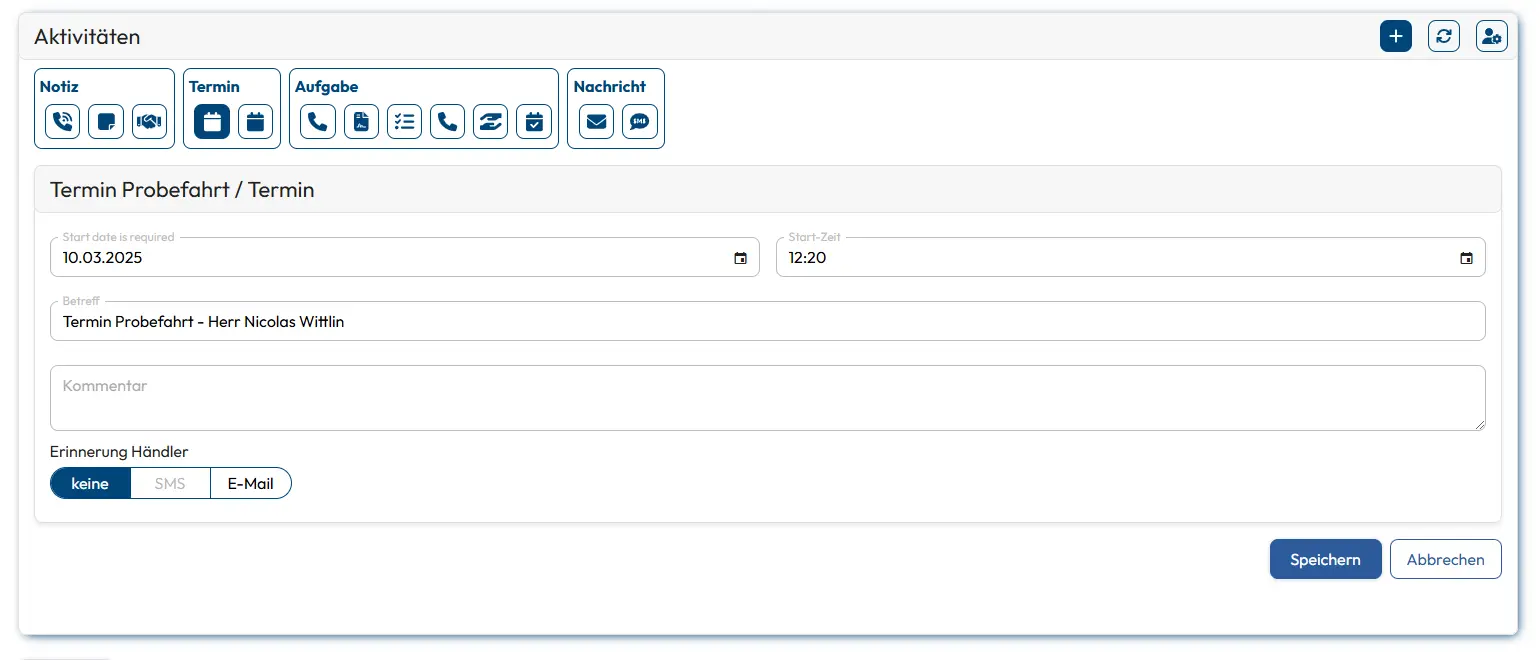Open the start date calendar picker
Screen dimensions: 1540x660
740,258
